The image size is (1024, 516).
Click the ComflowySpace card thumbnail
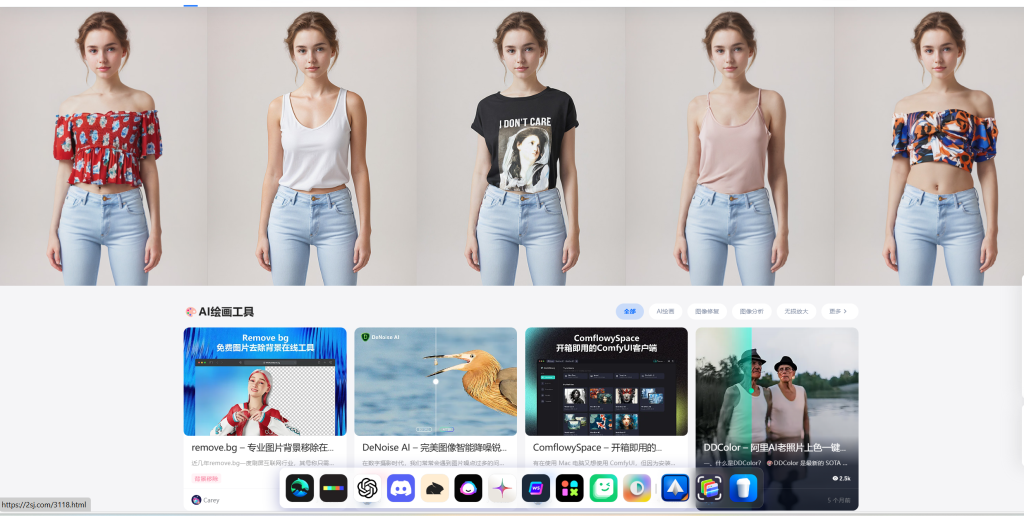click(x=606, y=381)
